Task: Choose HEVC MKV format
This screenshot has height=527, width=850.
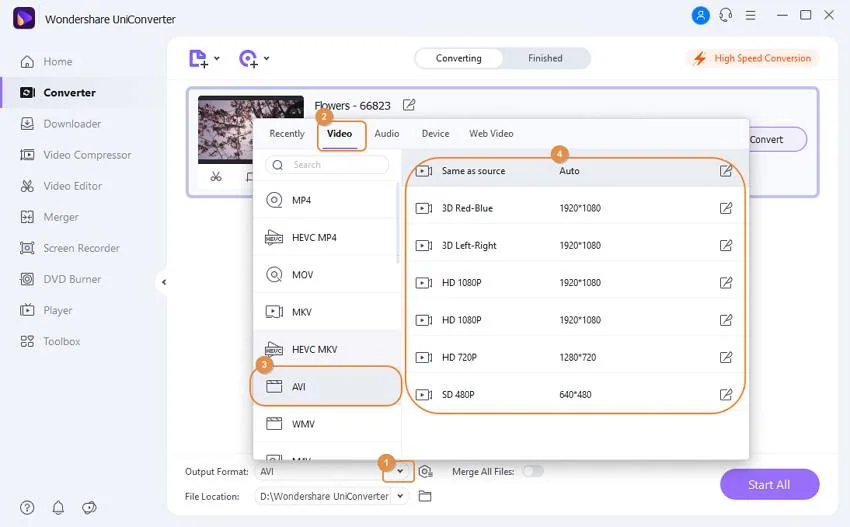Action: [325, 349]
